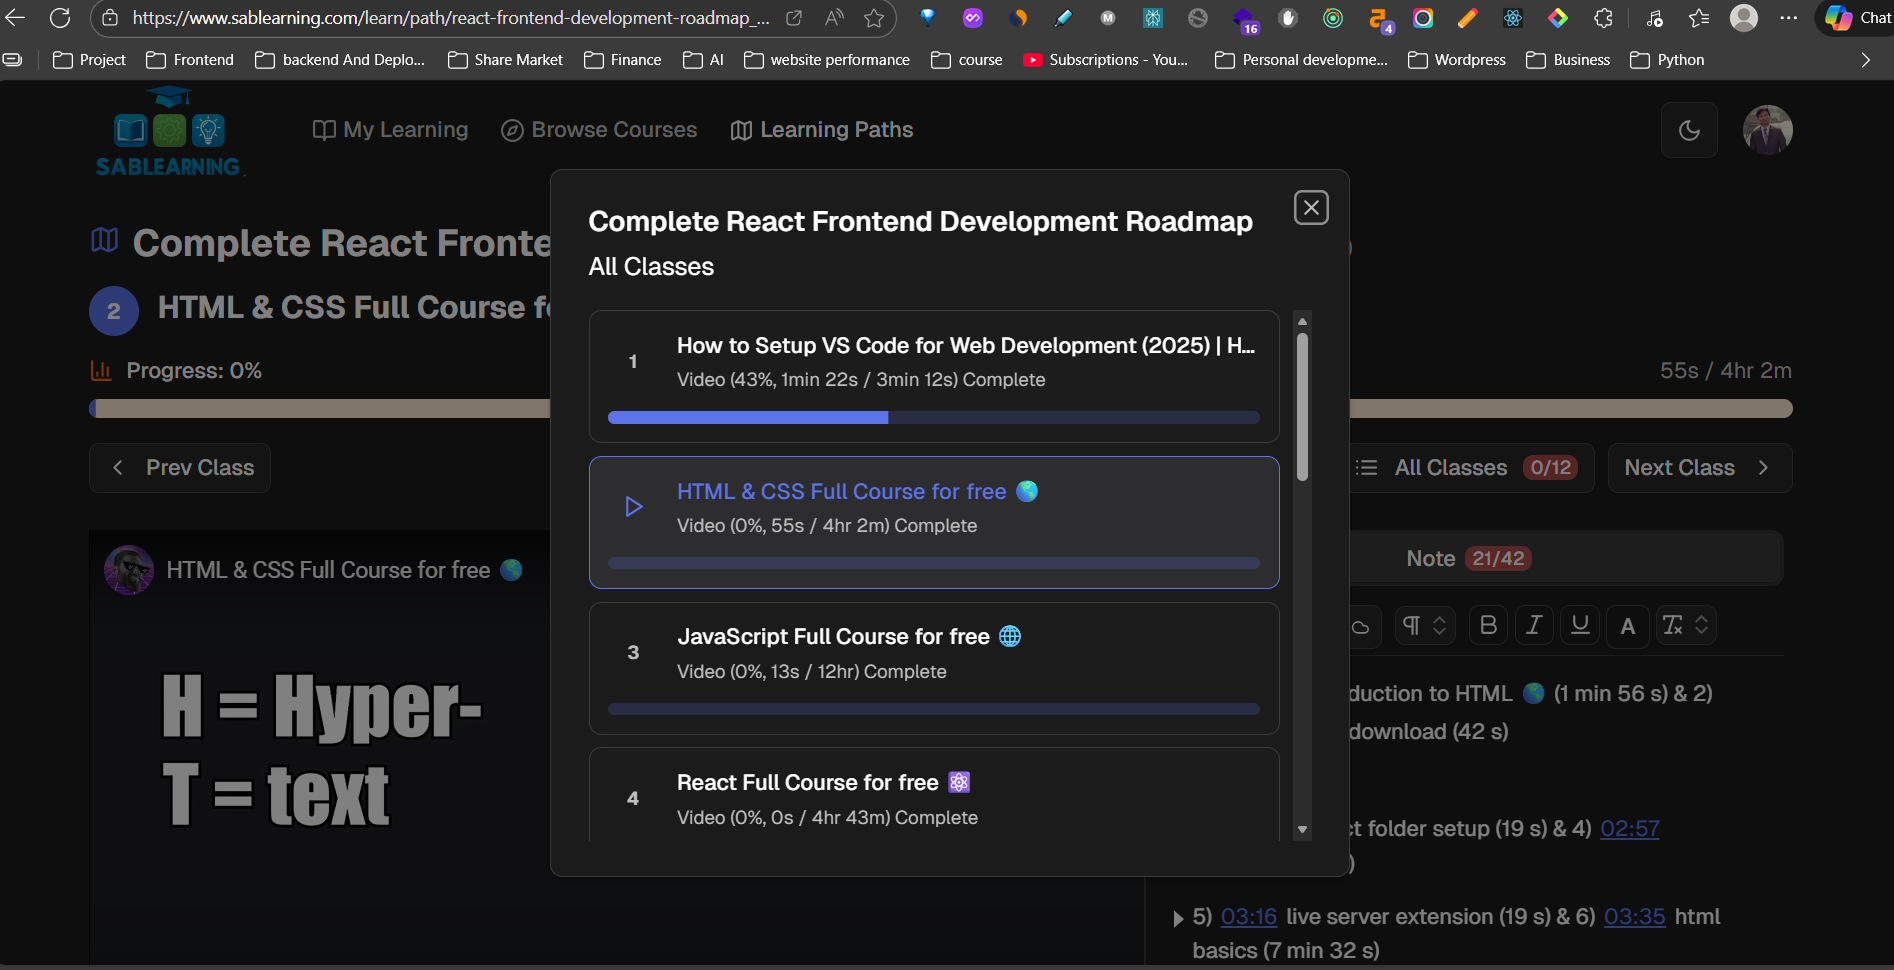
Task: Open class 1 VS Code setup video
Action: coord(934,376)
